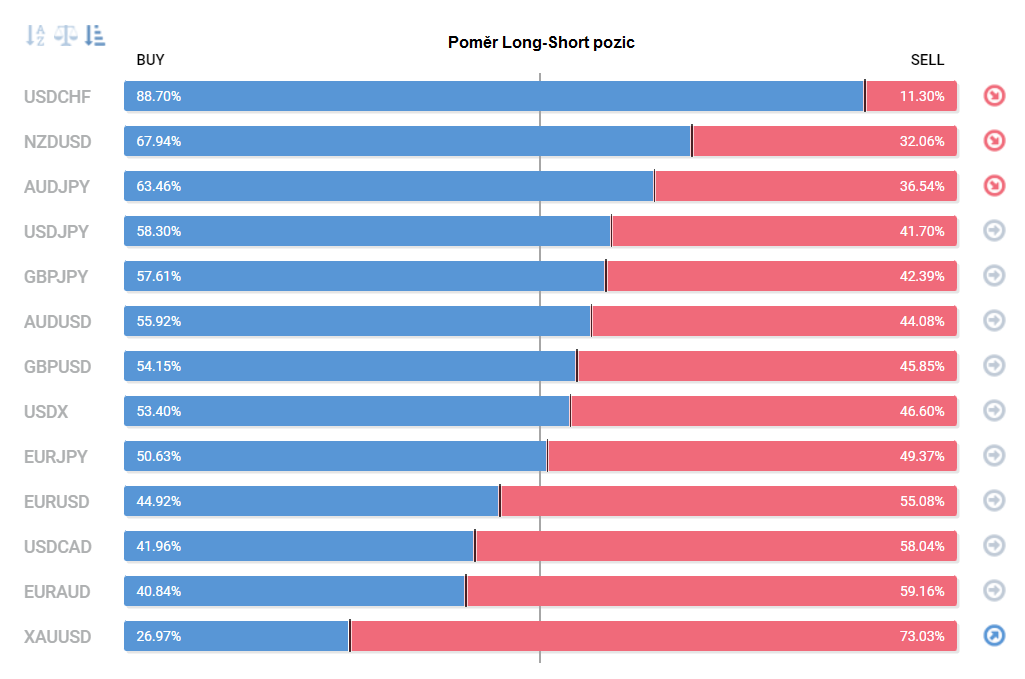Screen dimensions: 1025x679
Task: Click the red 58.04% bar for USDCAD
Action: [x=716, y=546]
